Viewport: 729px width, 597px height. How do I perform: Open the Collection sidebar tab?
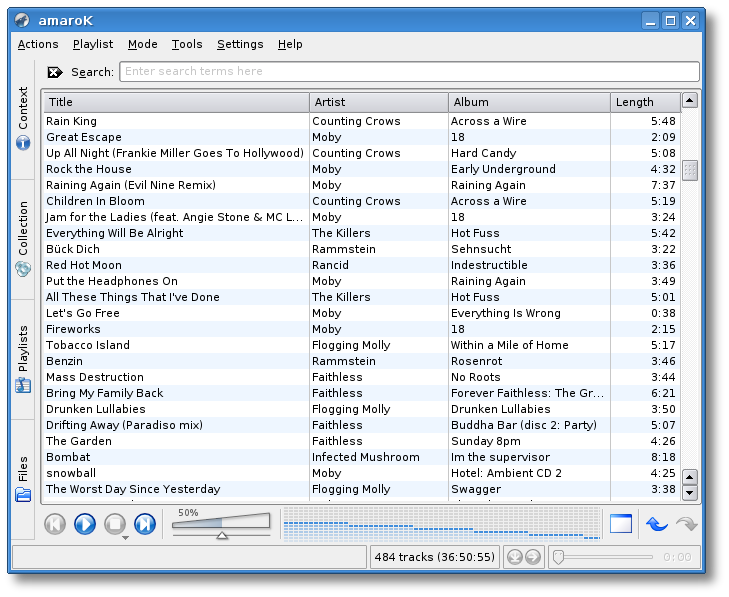tap(23, 239)
